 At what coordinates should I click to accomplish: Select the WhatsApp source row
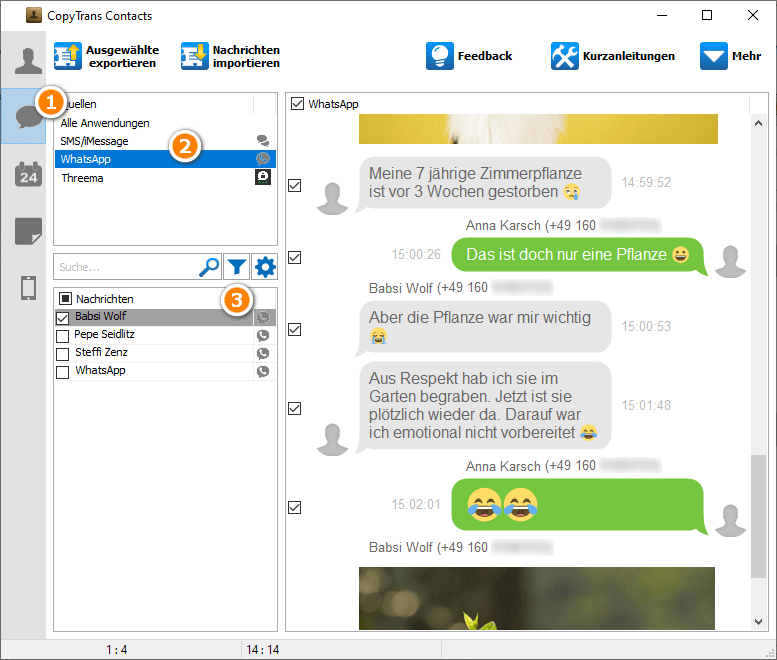[165, 159]
